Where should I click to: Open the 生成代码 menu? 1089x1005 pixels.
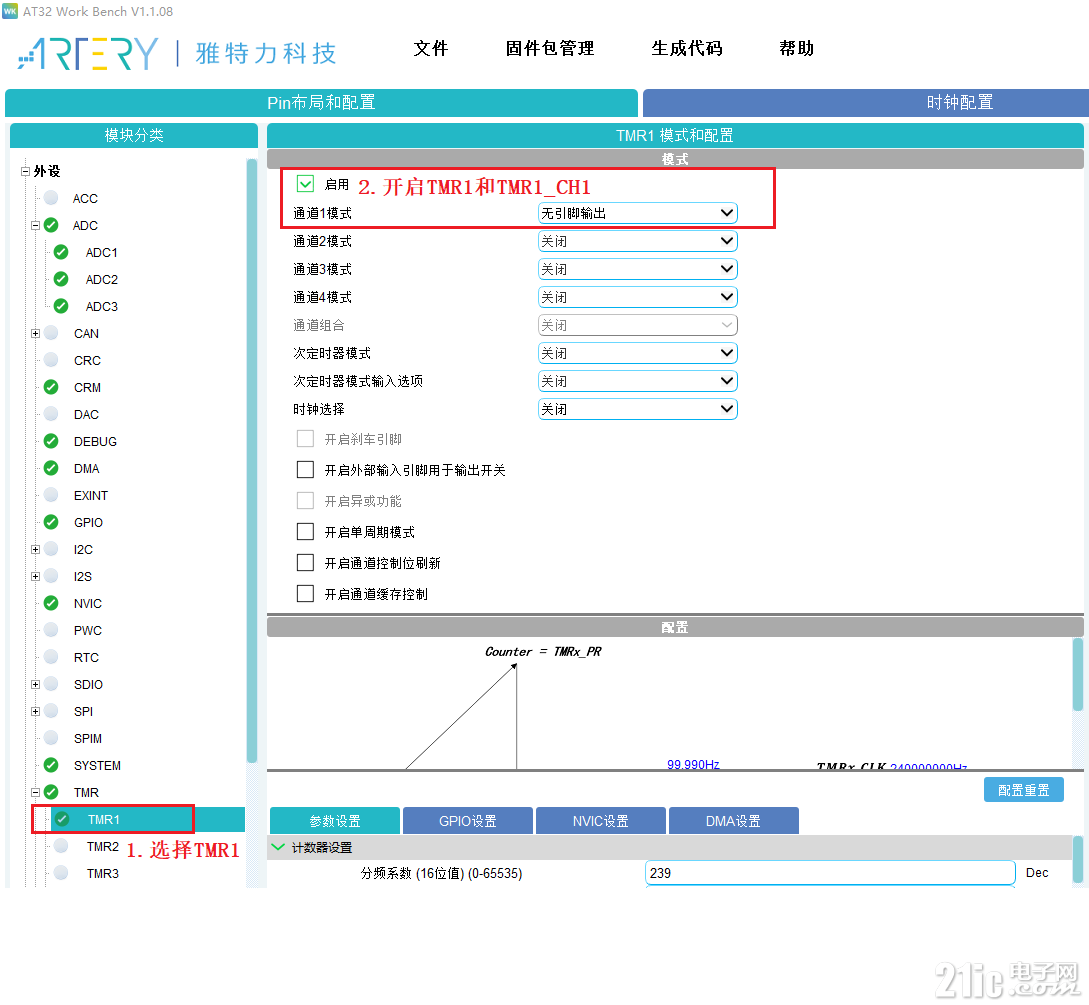coord(687,49)
